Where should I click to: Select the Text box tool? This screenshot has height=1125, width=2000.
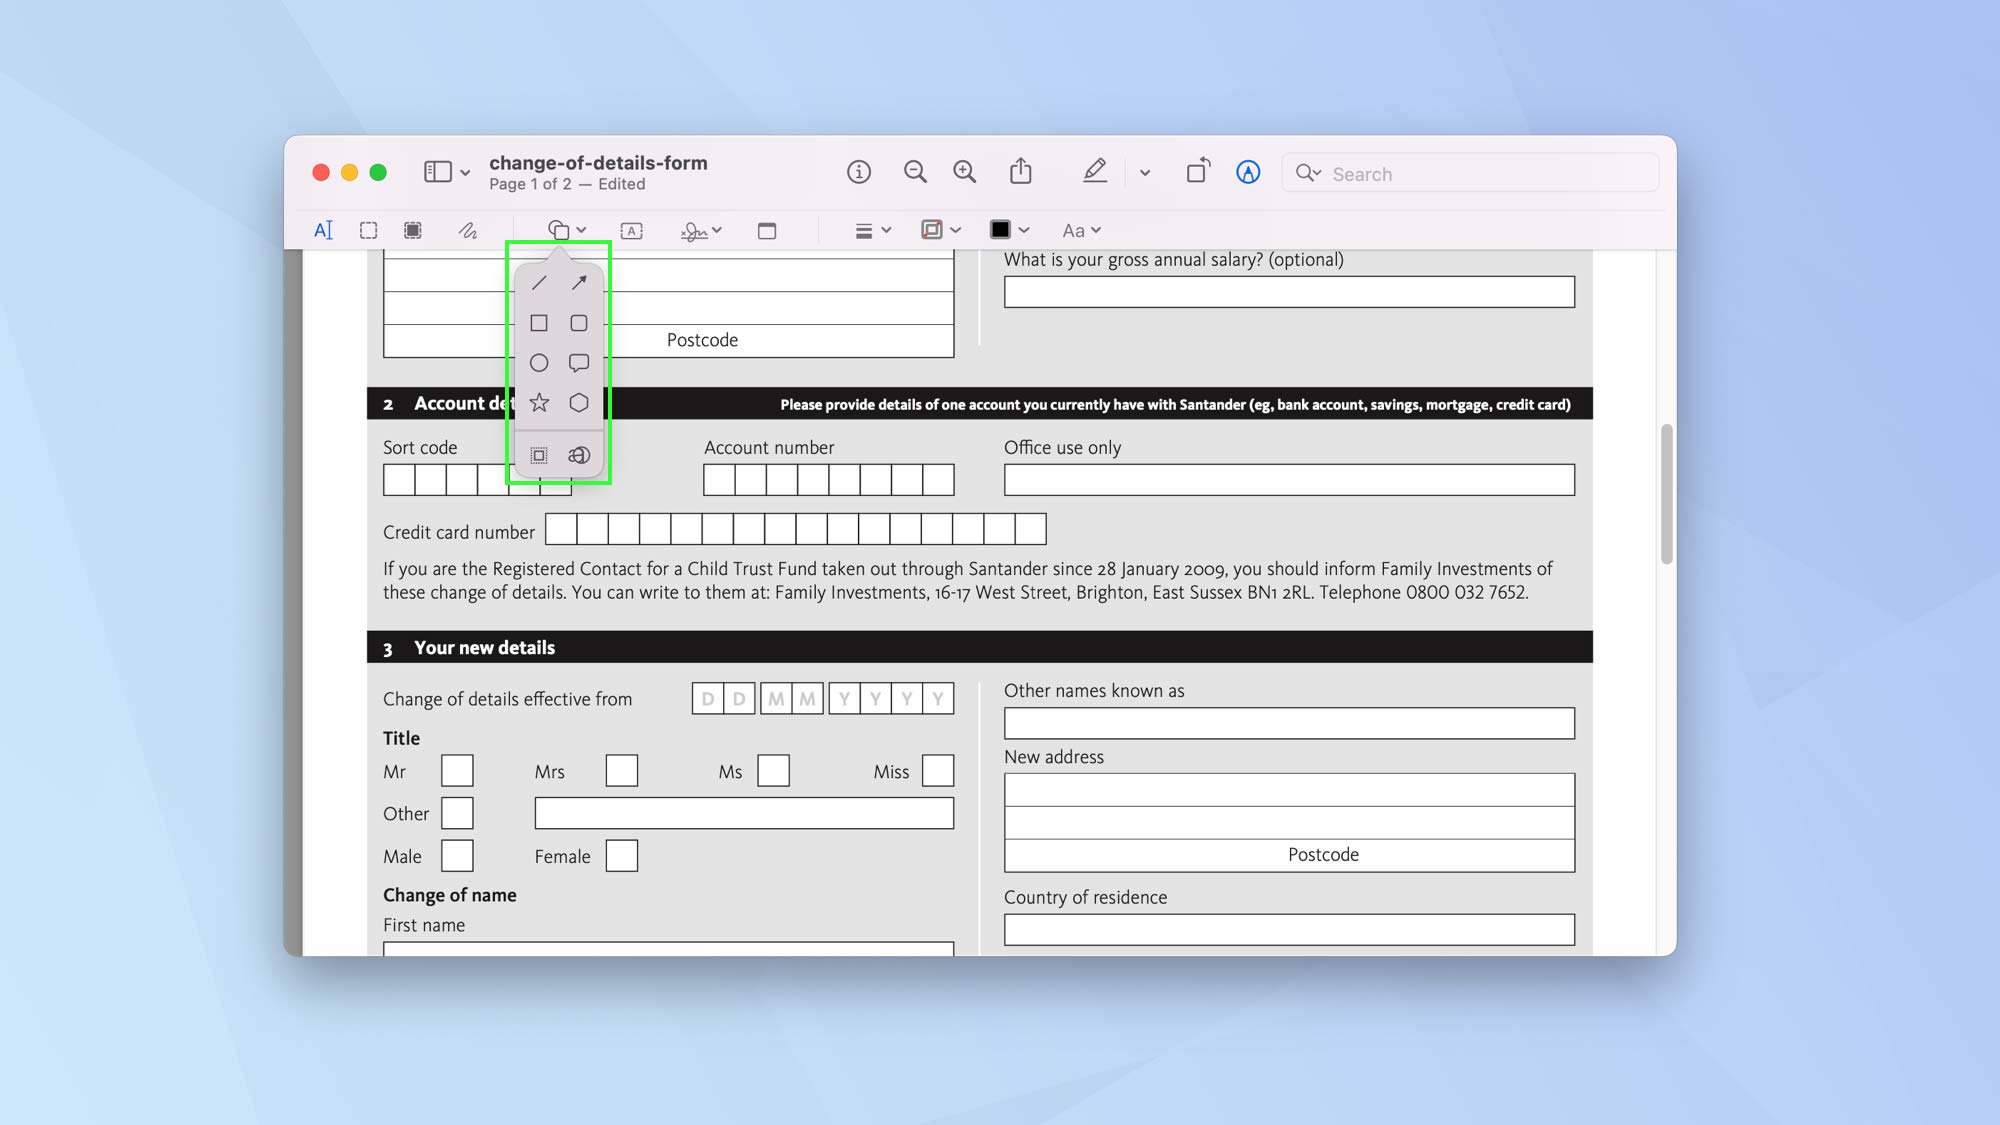[632, 230]
